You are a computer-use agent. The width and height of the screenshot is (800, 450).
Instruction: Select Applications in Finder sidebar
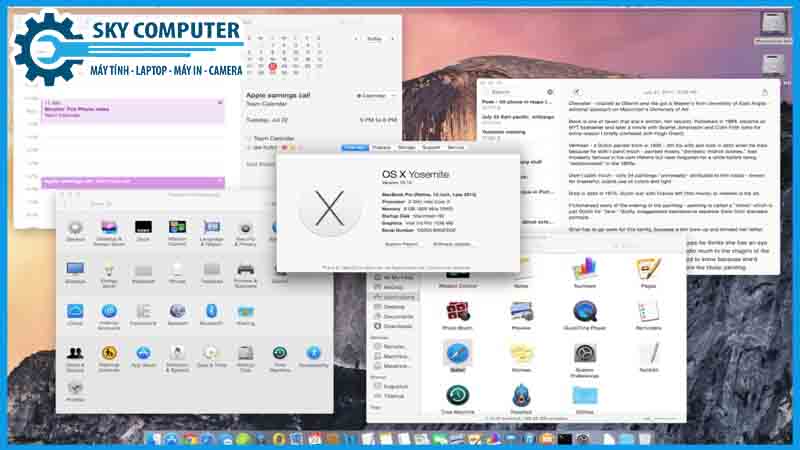[394, 297]
